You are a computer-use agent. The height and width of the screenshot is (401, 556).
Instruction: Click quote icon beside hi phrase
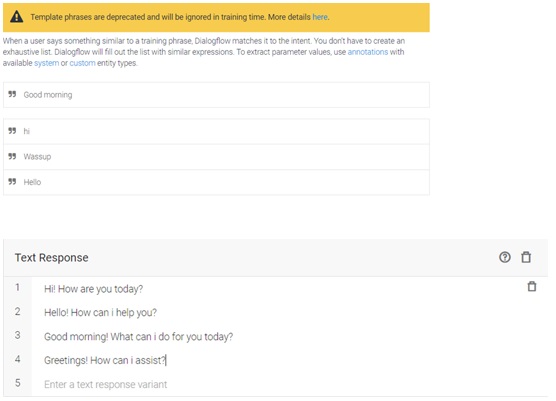[x=12, y=131]
